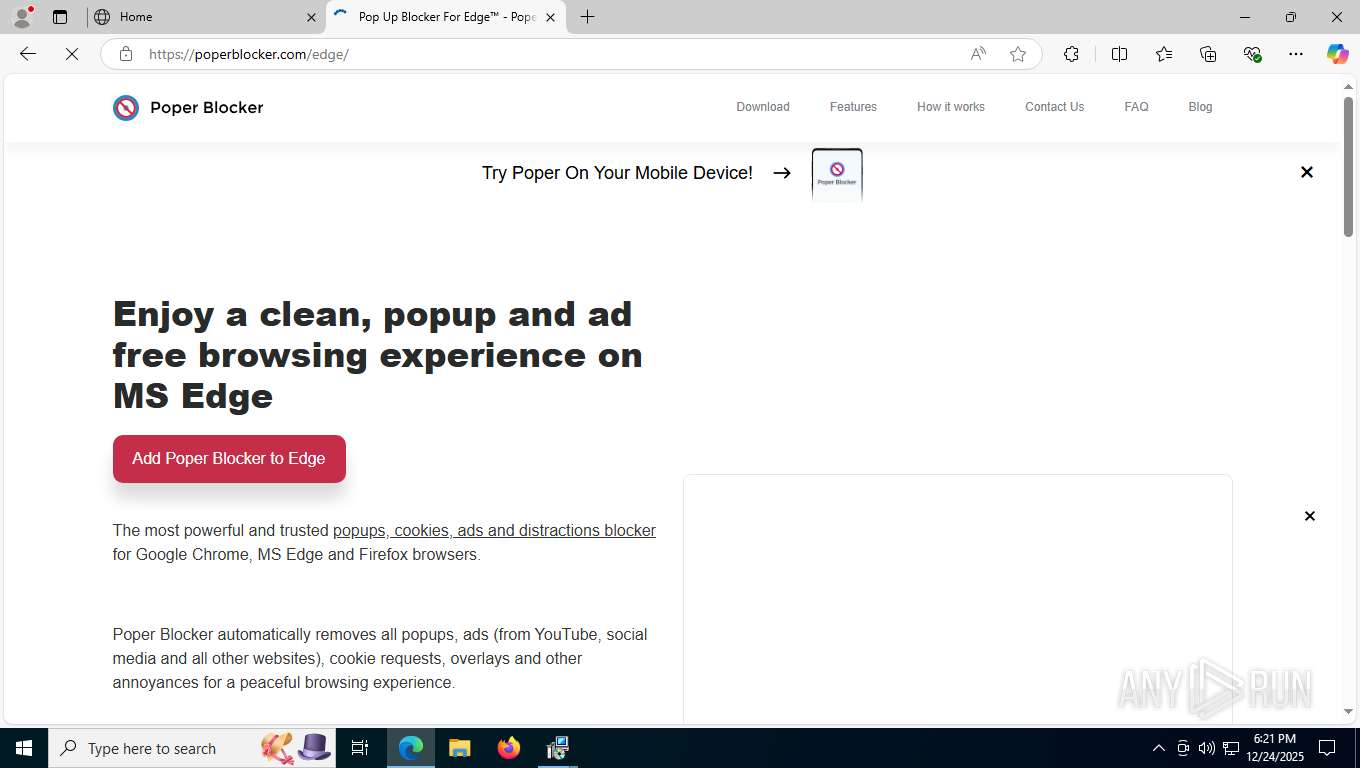Open the tab actions menu icon

tap(60, 17)
